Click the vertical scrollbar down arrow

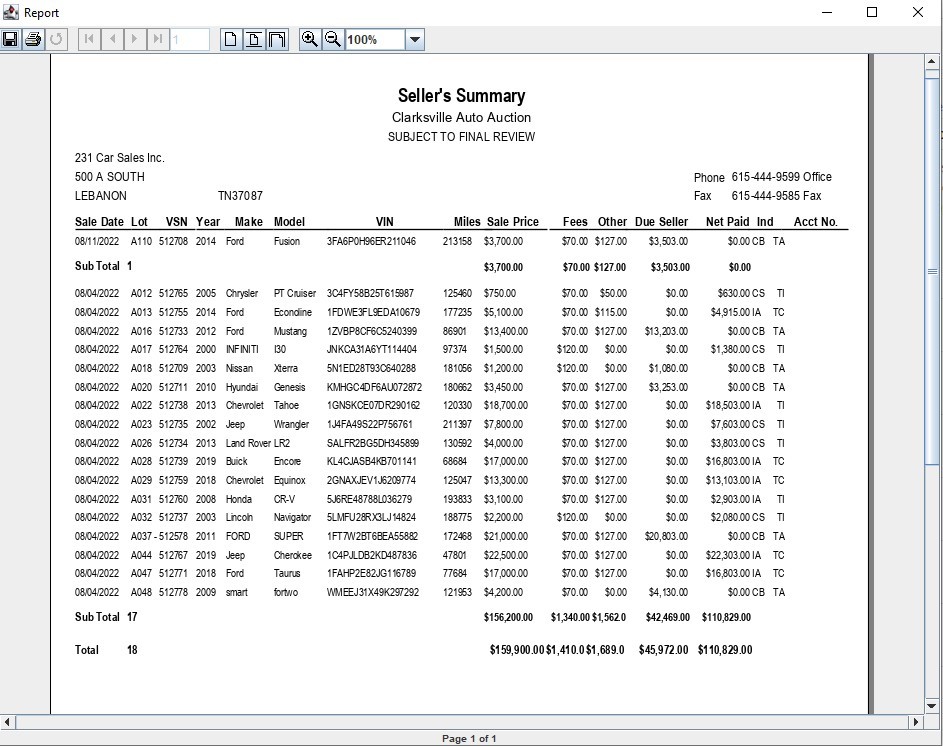[x=932, y=706]
